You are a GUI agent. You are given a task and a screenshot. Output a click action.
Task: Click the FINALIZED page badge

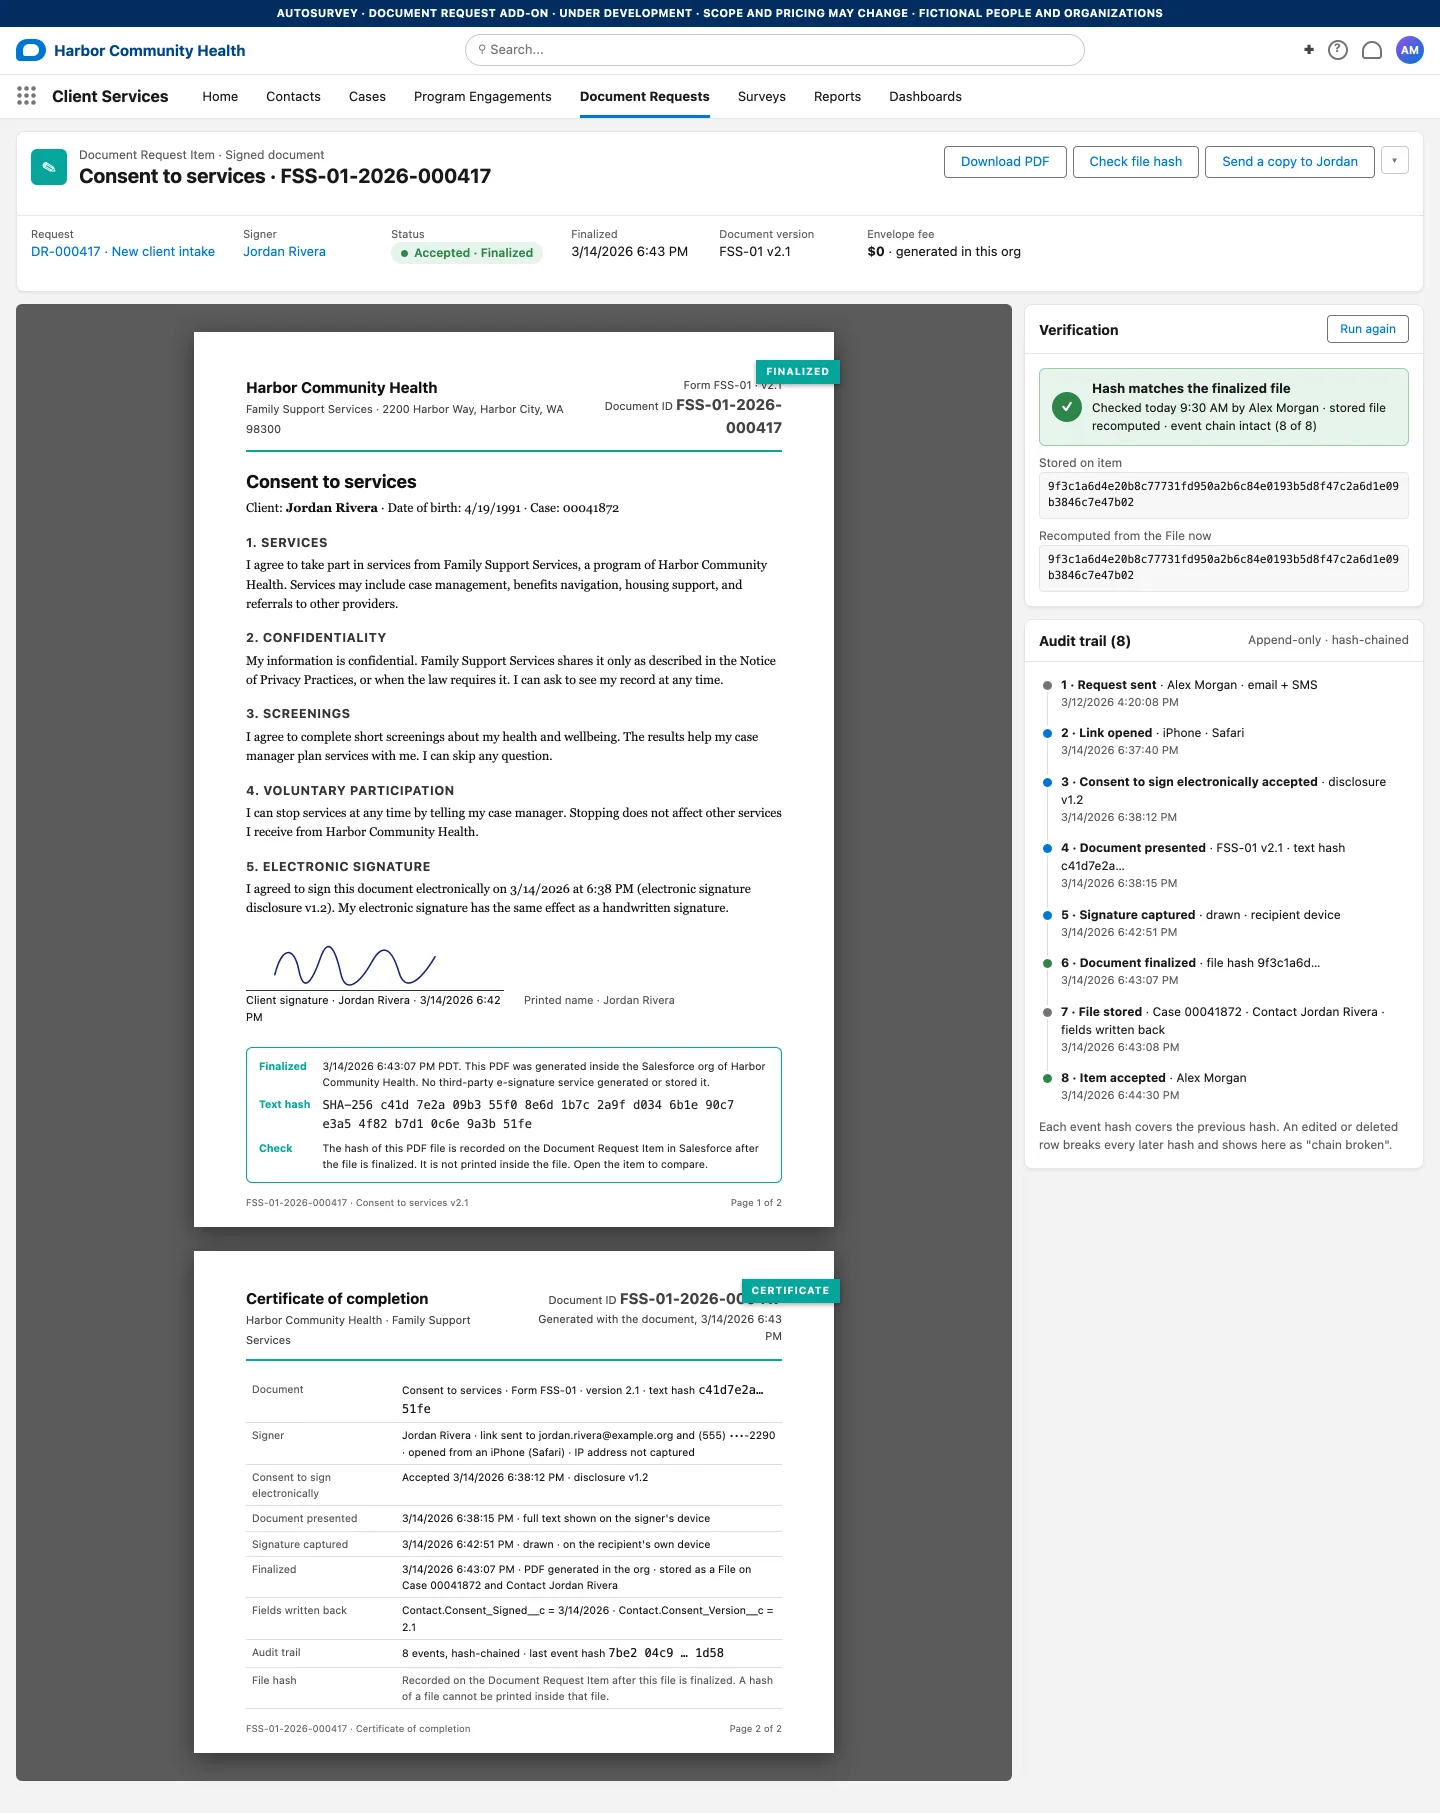pos(798,371)
